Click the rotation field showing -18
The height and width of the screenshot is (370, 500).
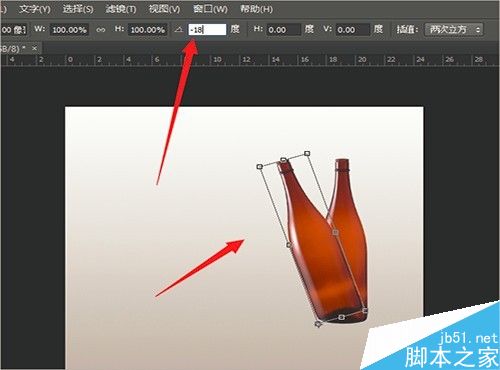[x=207, y=30]
